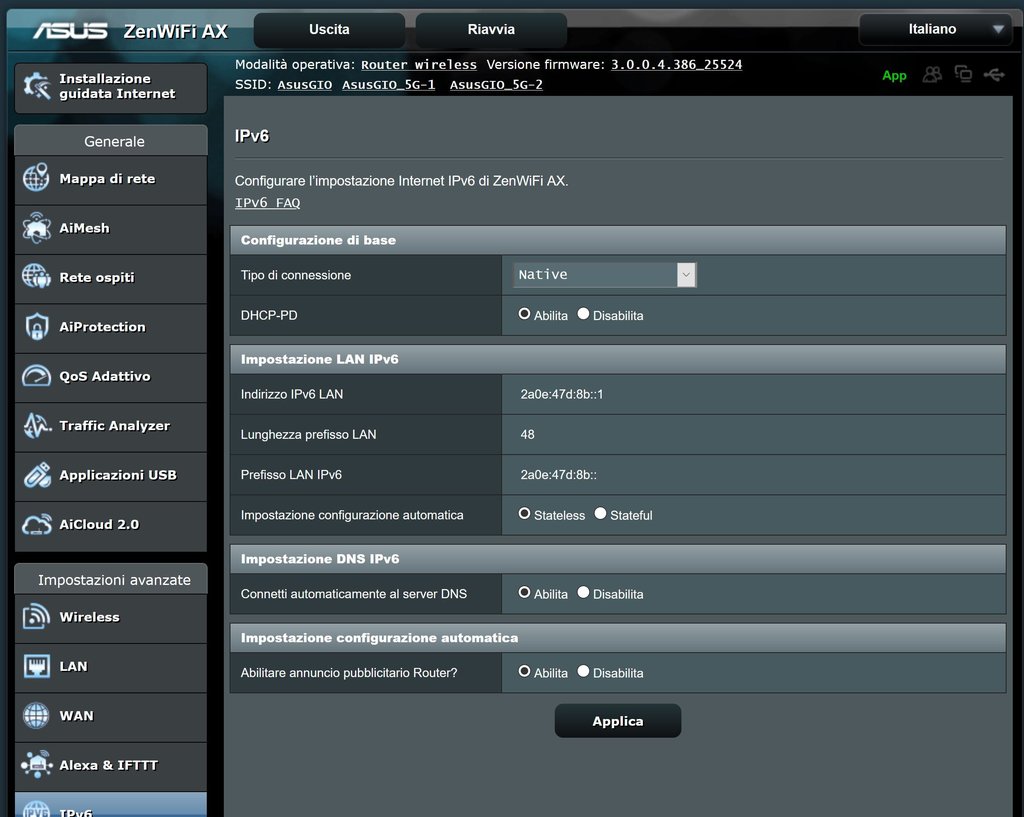Click the connected users icon in header

click(932, 75)
